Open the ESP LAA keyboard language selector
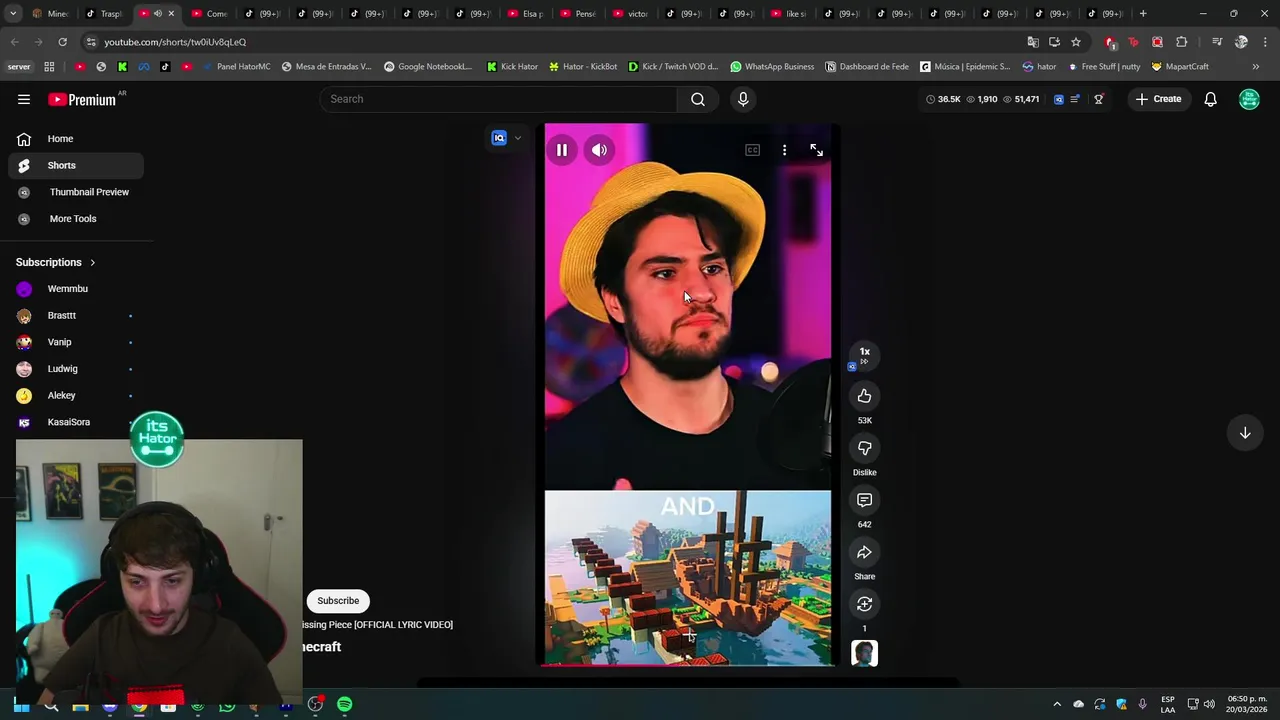 [x=1168, y=705]
